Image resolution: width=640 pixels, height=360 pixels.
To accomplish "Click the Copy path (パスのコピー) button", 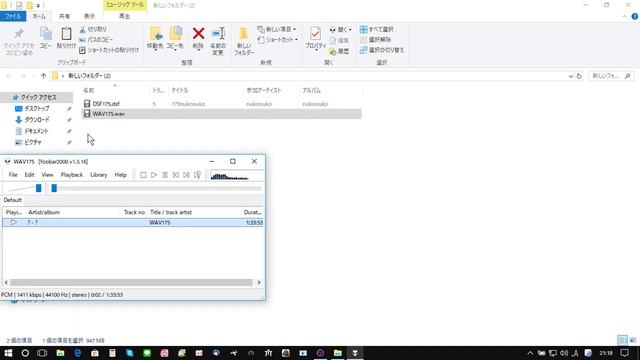I will pos(96,40).
